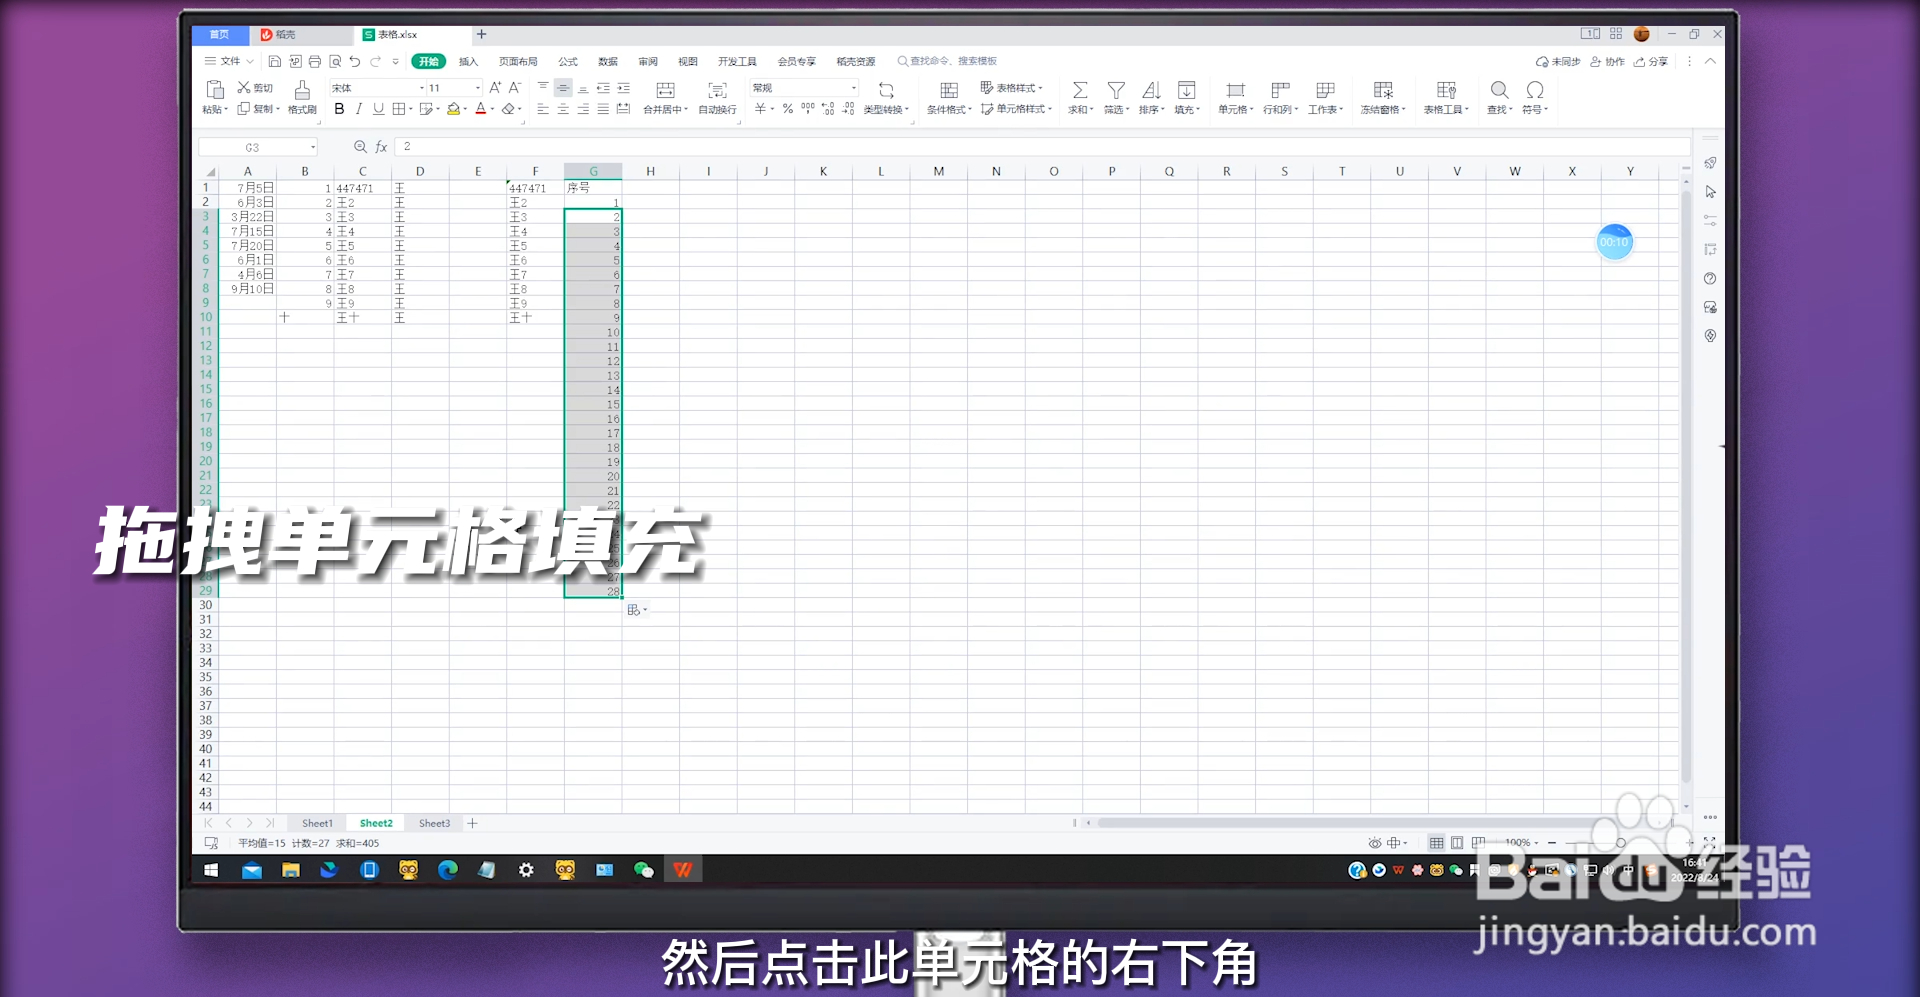Open the find (查找) tool
The height and width of the screenshot is (997, 1920).
pyautogui.click(x=1498, y=97)
